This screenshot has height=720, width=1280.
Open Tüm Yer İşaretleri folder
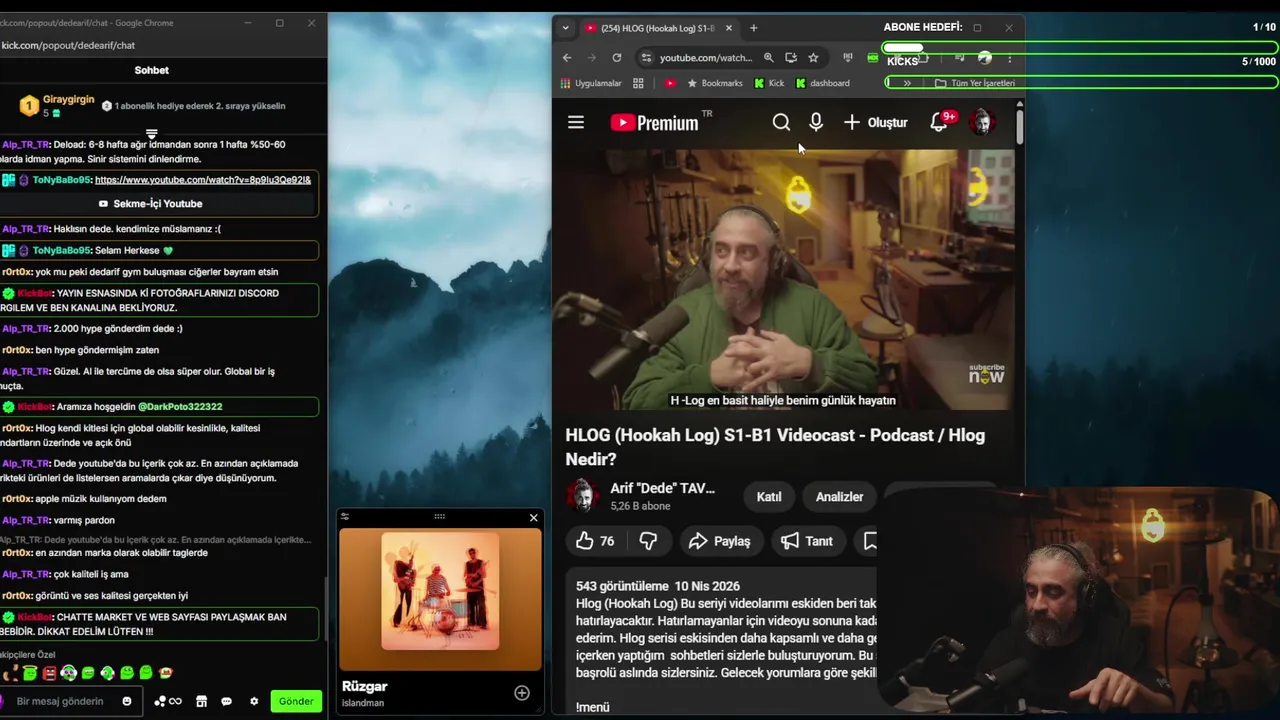tap(975, 83)
